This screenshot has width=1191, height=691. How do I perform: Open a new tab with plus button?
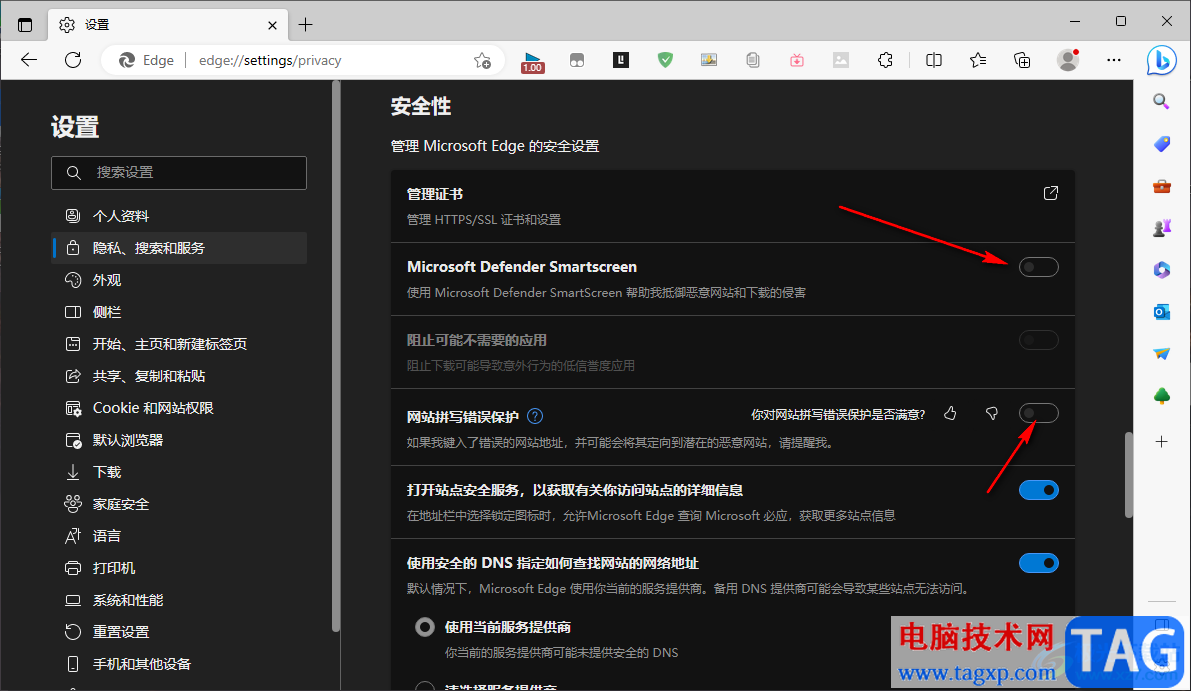pyautogui.click(x=305, y=25)
